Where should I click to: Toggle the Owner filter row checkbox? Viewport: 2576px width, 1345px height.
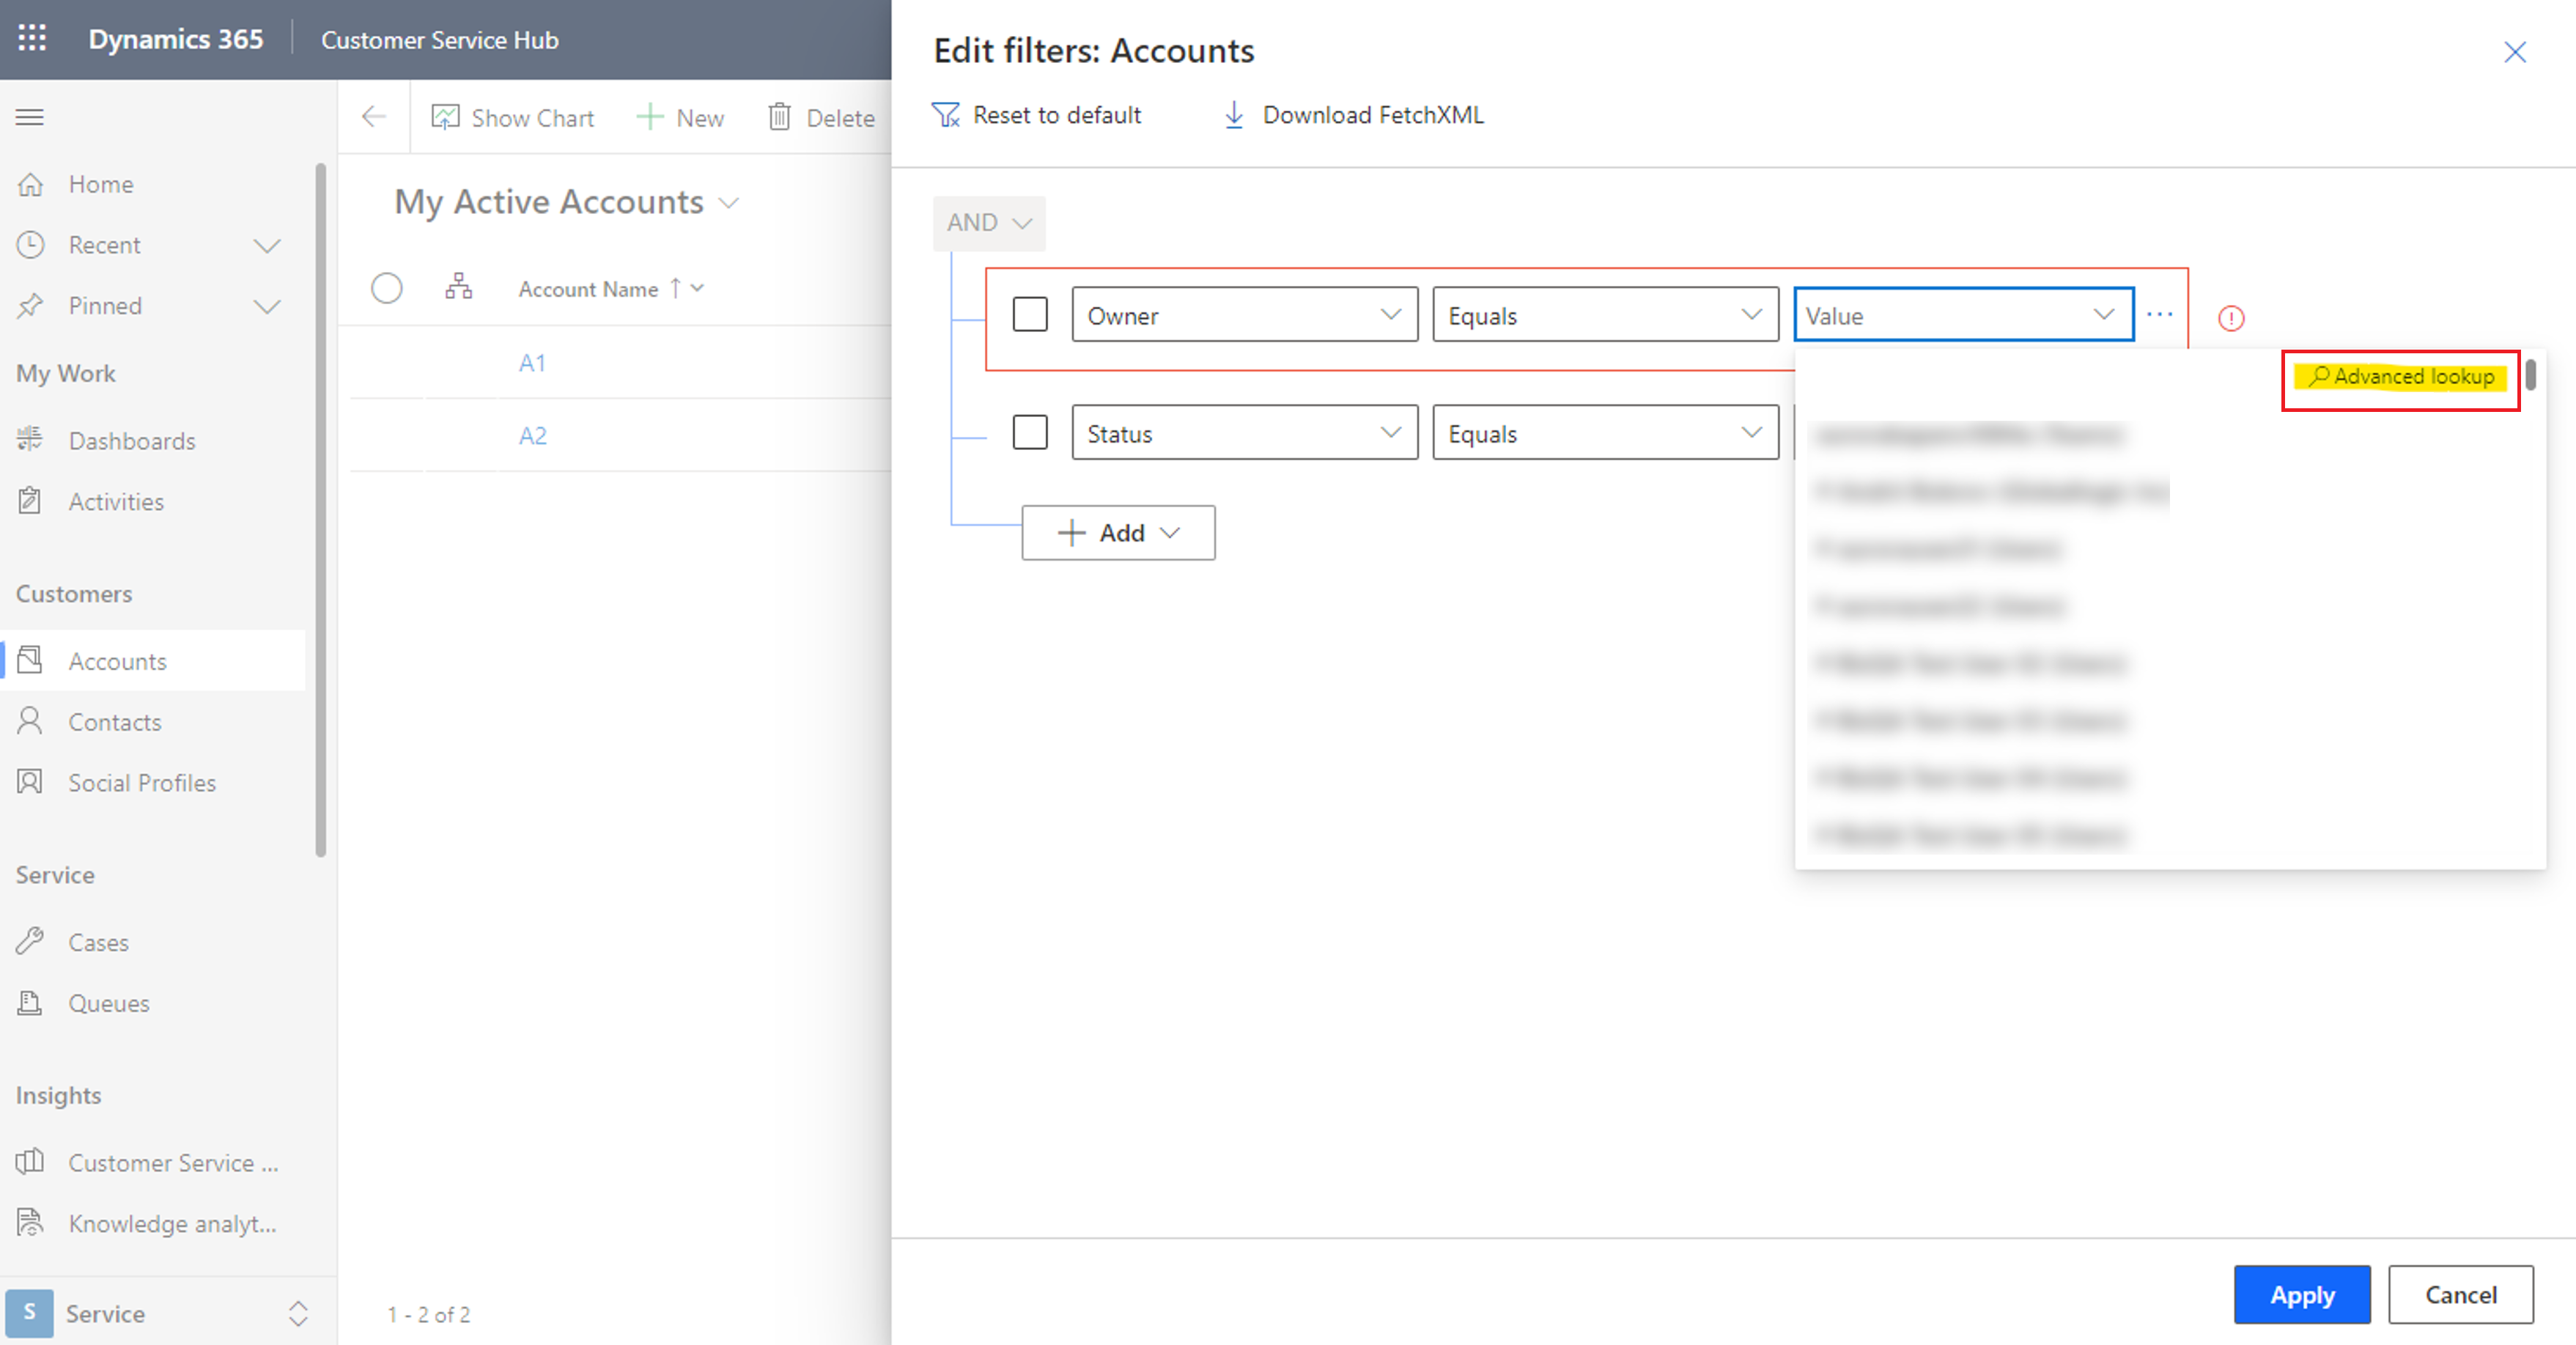[1030, 314]
